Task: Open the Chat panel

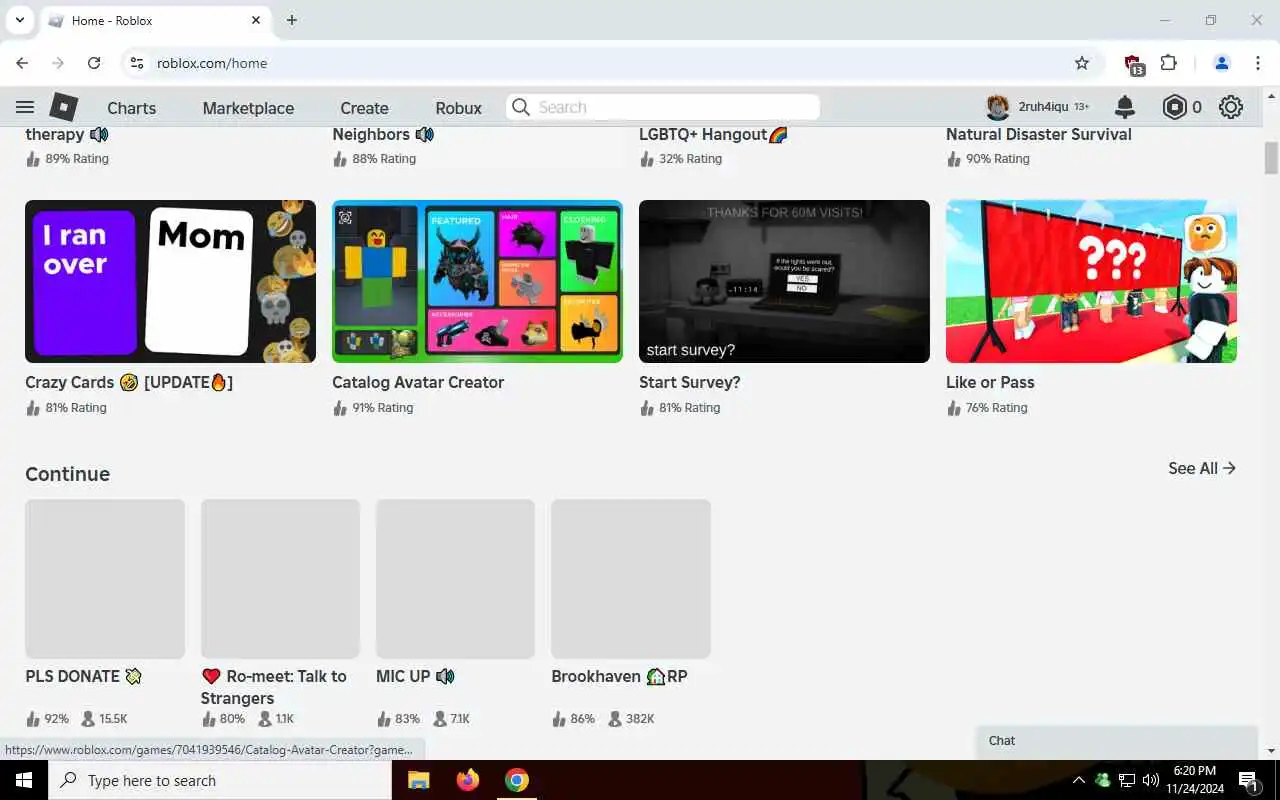Action: (1116, 741)
